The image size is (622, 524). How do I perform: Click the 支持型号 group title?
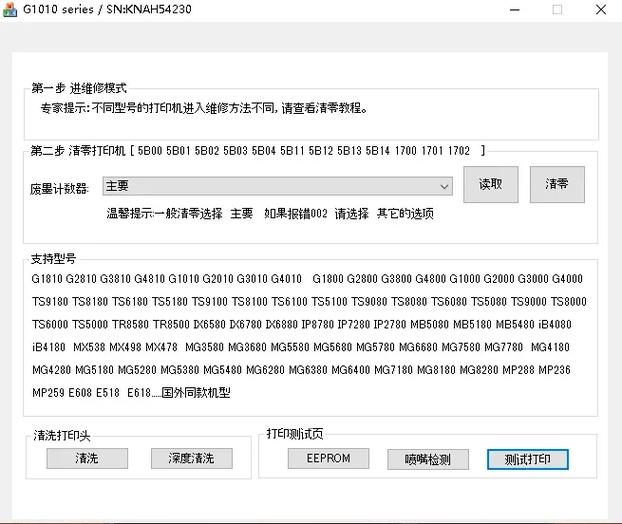(x=53, y=259)
